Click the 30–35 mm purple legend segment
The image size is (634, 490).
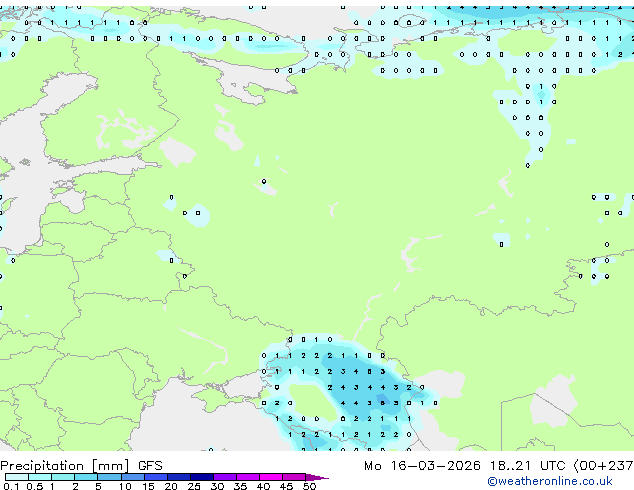click(225, 477)
